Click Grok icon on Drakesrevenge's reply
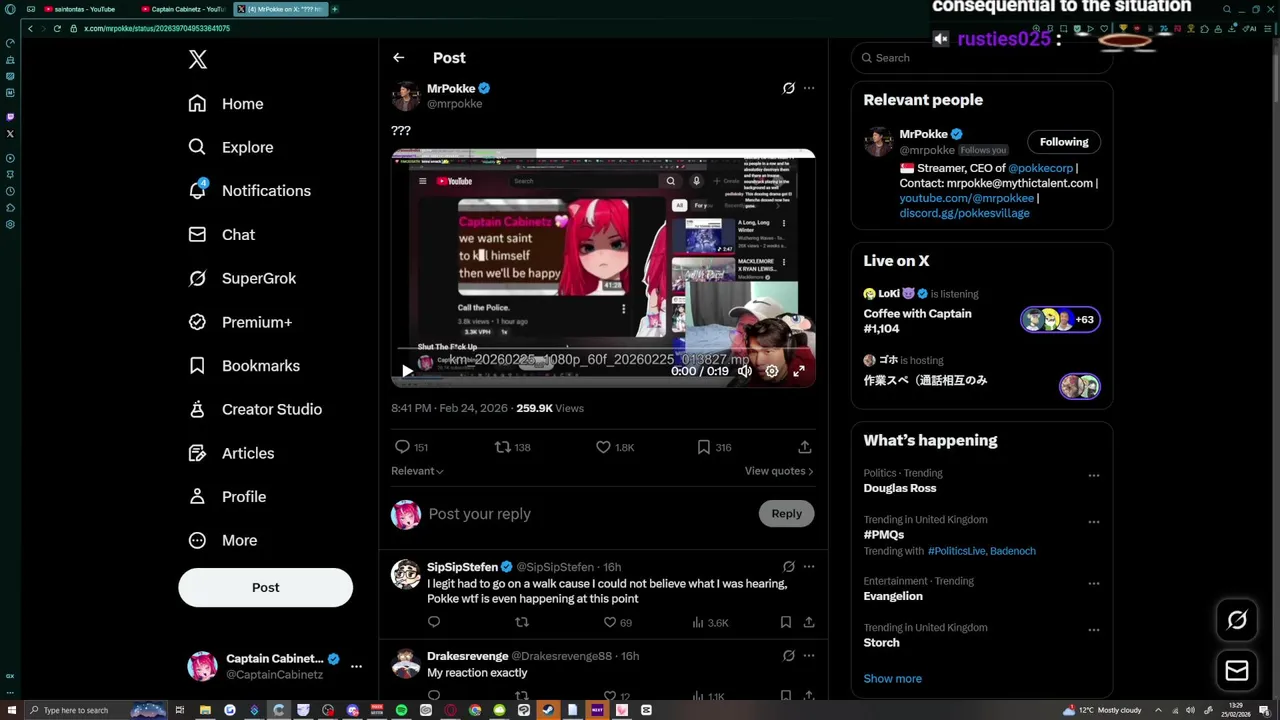 (788, 656)
